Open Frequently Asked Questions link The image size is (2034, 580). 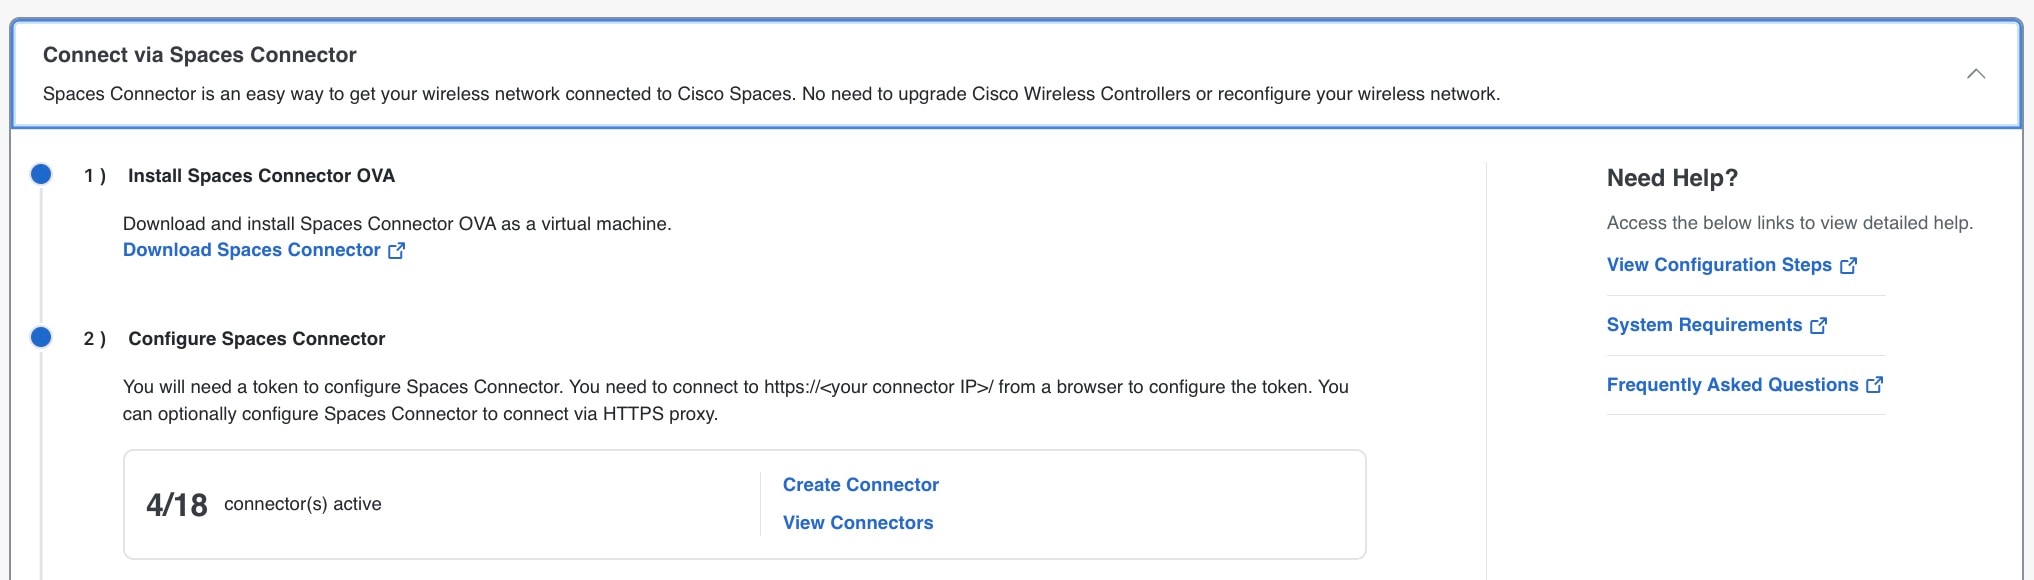pyautogui.click(x=1732, y=385)
